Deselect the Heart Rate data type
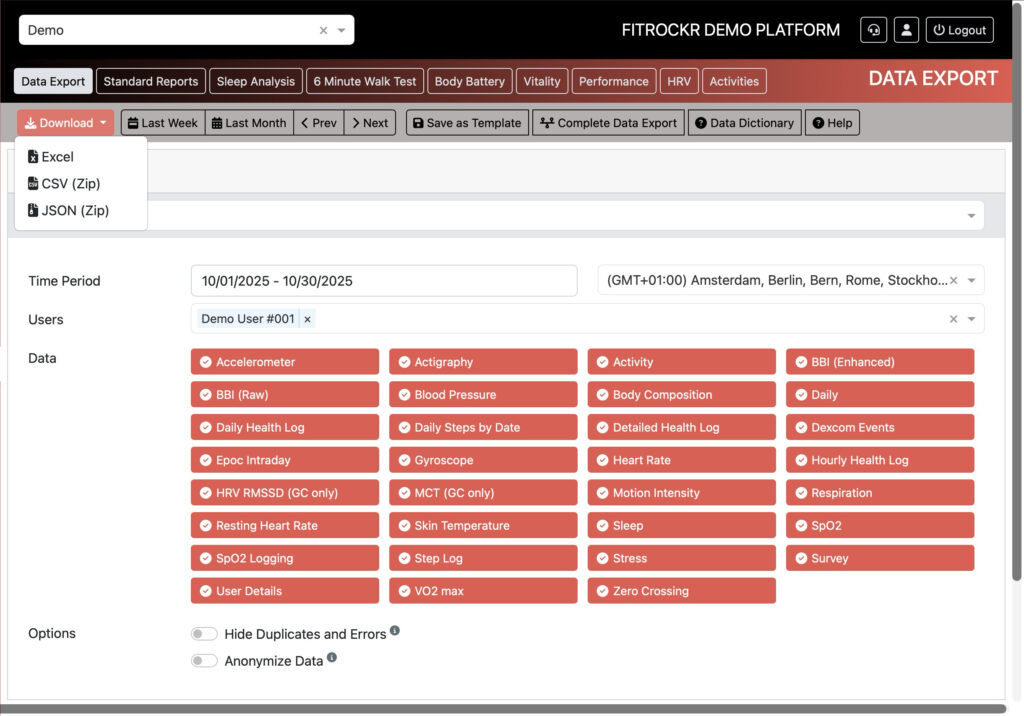Screen dimensions: 1024x716 click(x=681, y=460)
